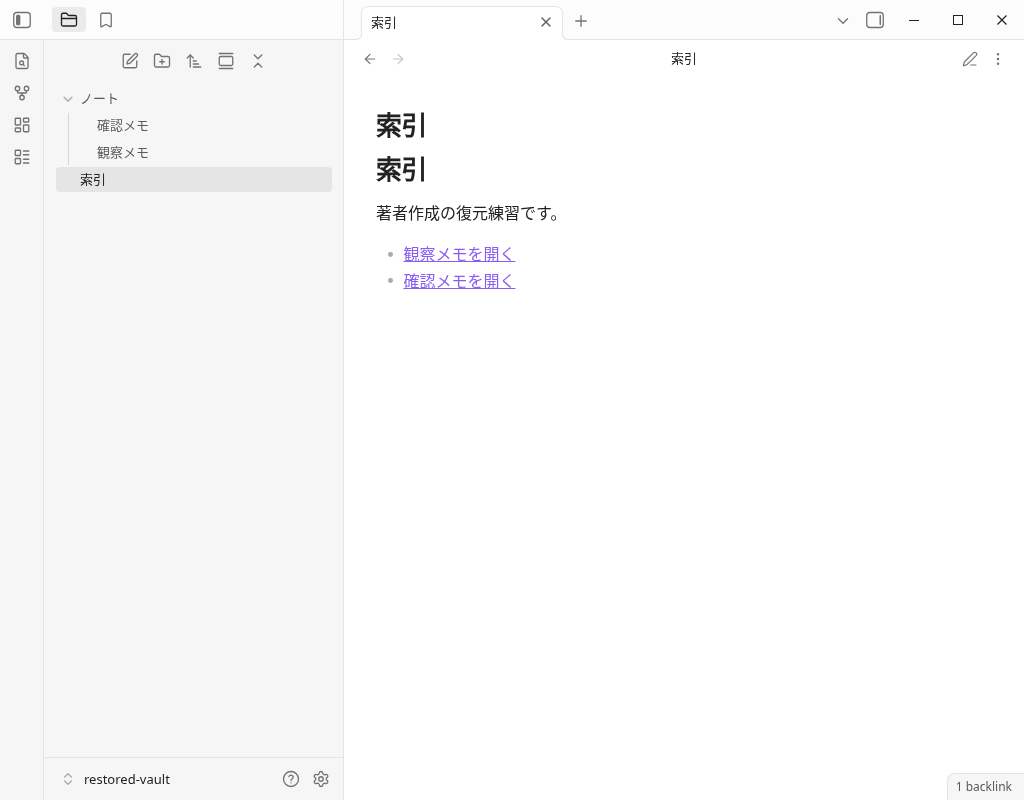This screenshot has width=1024, height=800.
Task: Open command palette list icon in ribbon
Action: pos(22,157)
